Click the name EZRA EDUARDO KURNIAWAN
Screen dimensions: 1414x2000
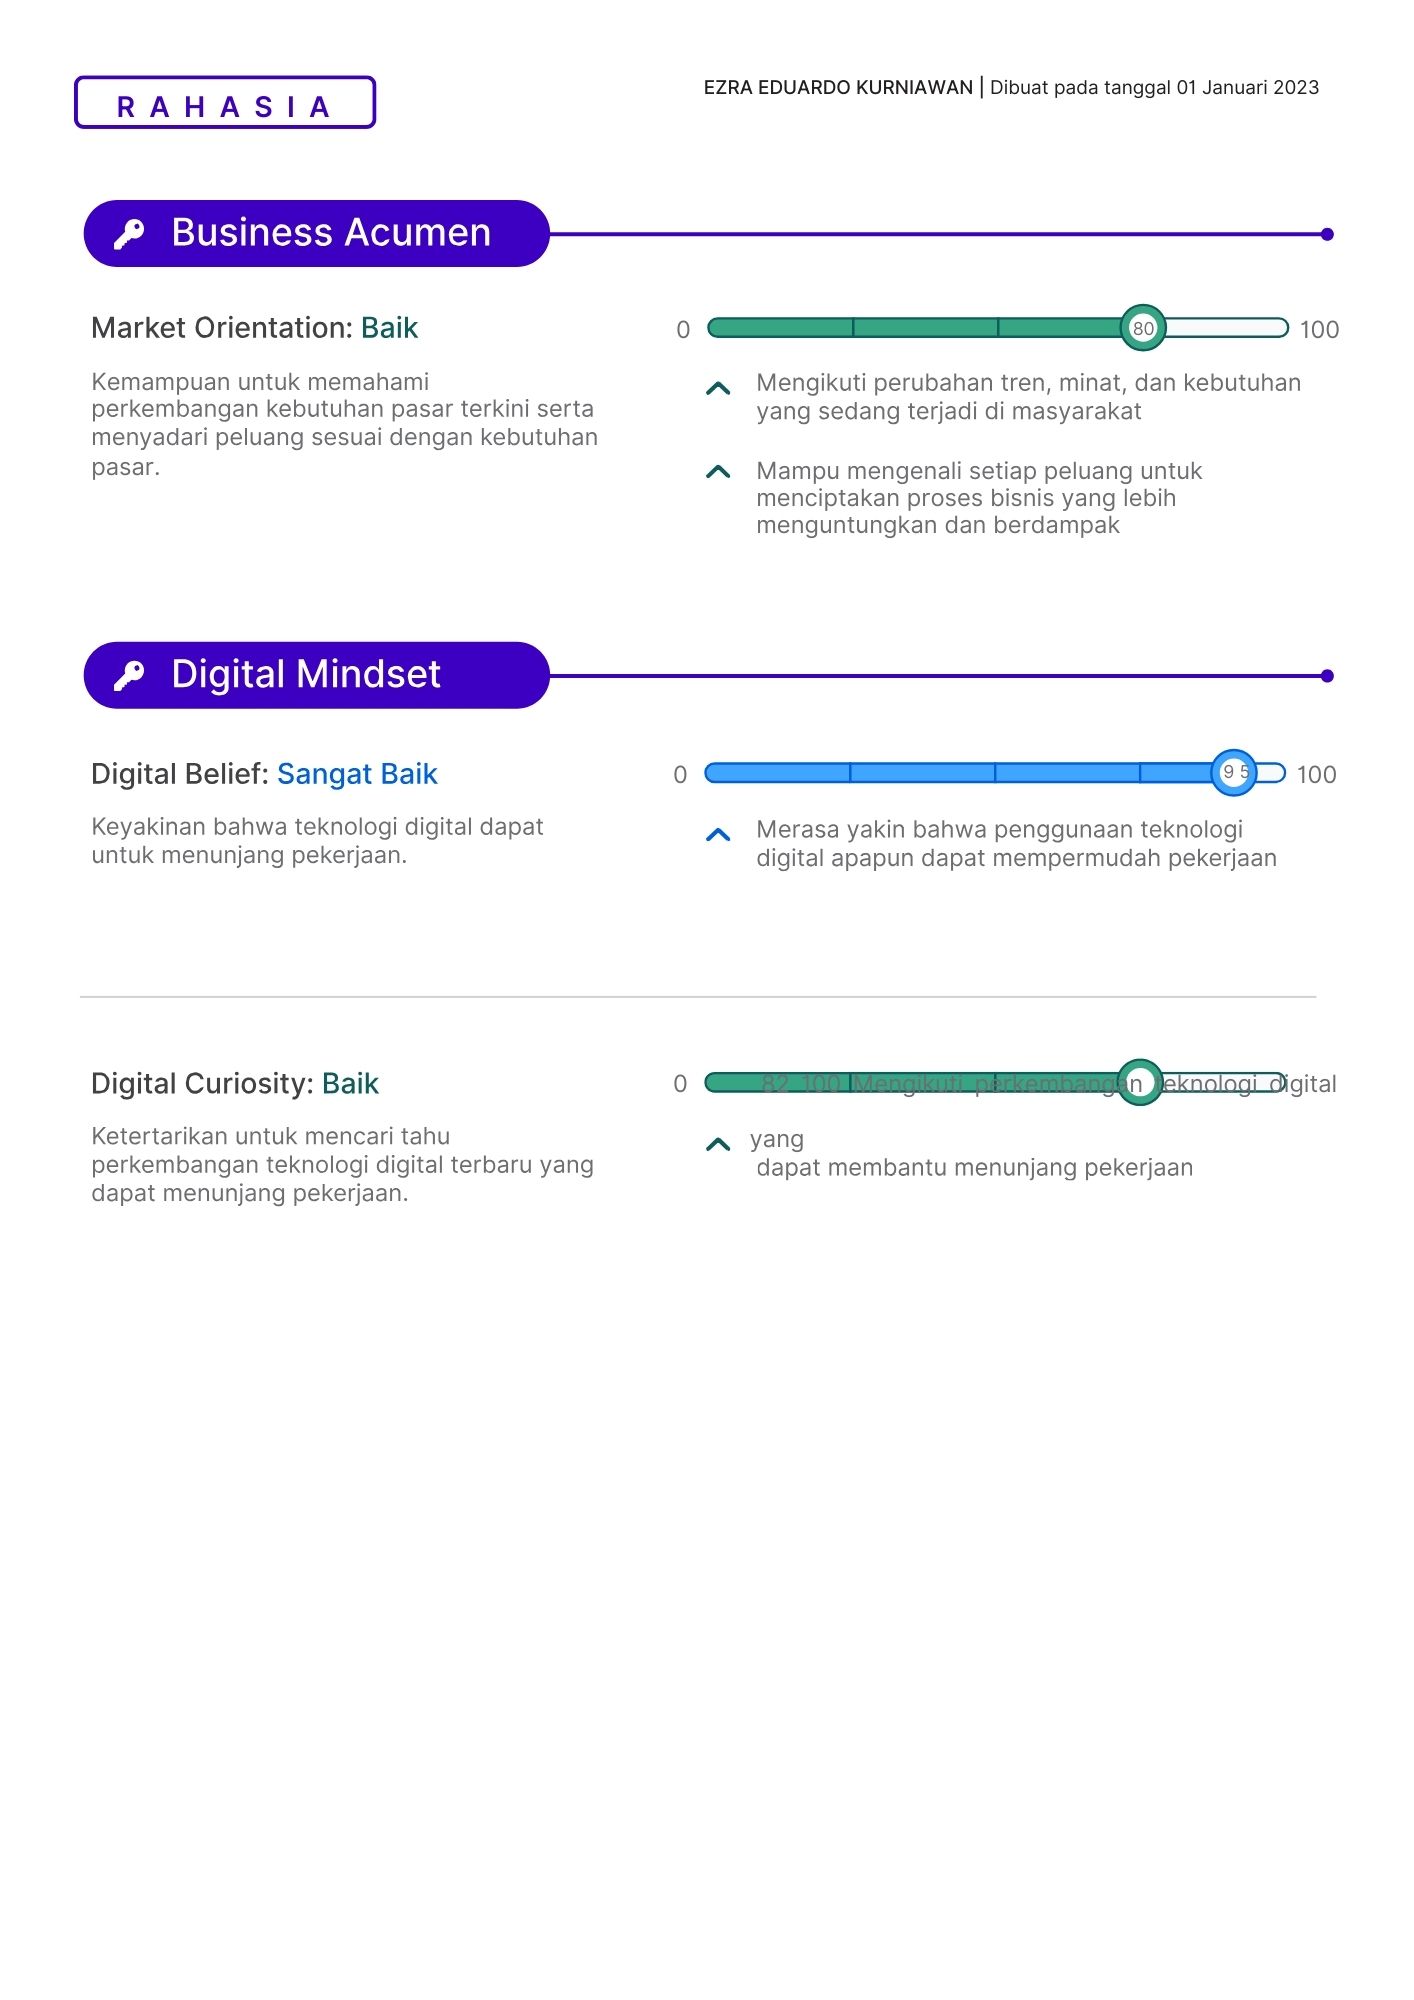(838, 88)
